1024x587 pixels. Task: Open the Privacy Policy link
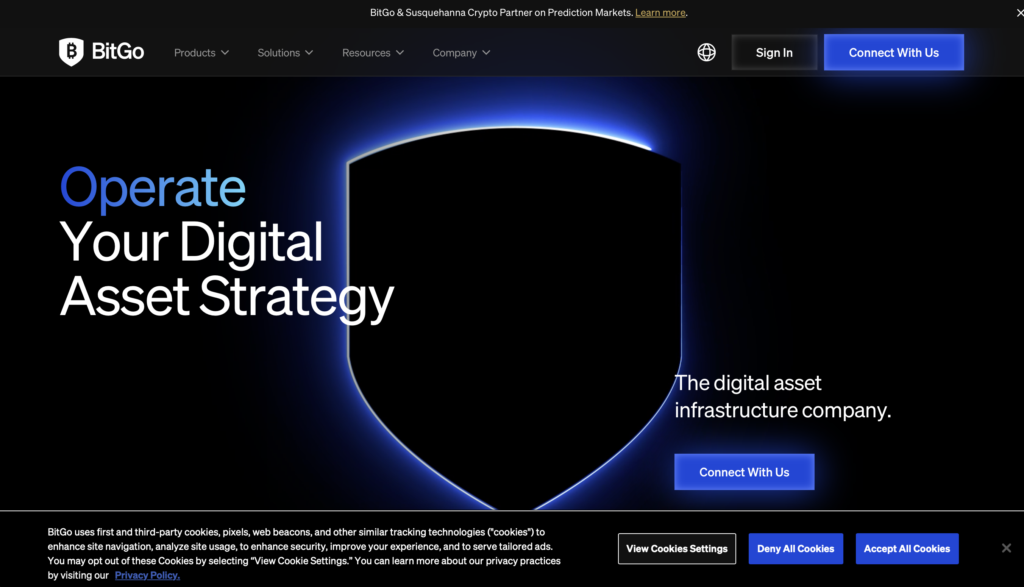[x=147, y=575]
